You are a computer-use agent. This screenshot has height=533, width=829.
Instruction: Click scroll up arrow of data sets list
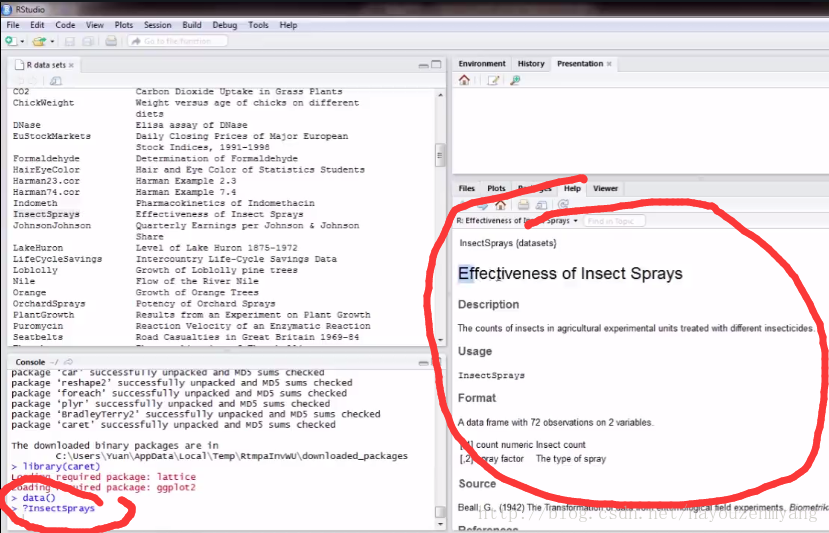pyautogui.click(x=440, y=95)
